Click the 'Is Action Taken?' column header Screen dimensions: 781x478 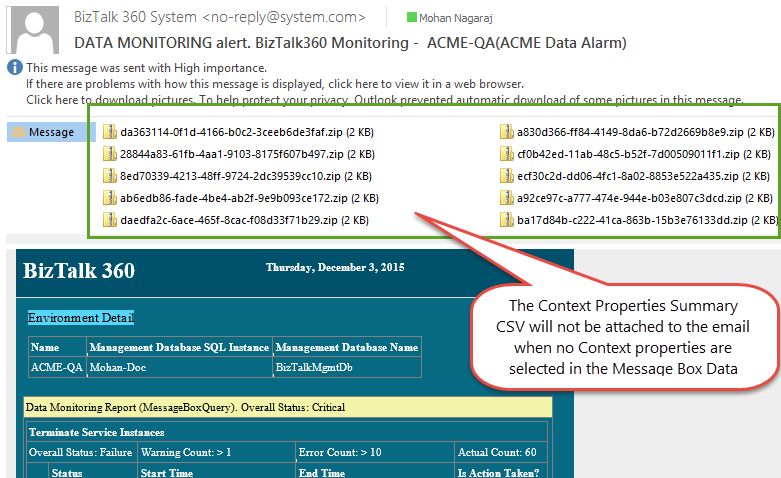(501, 472)
